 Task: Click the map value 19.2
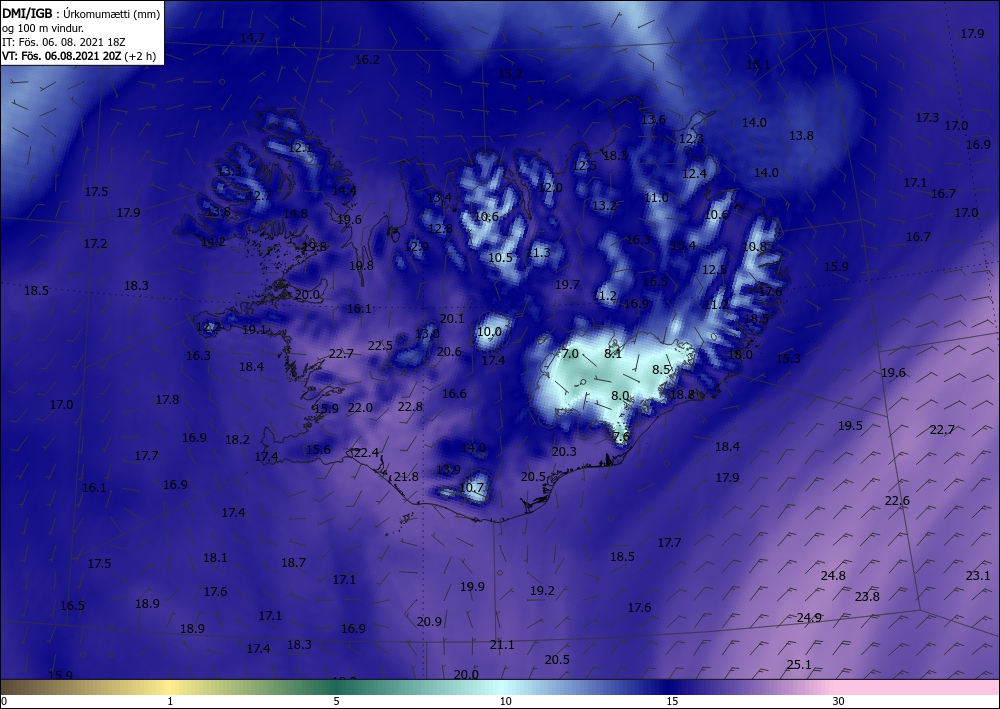[x=542, y=590]
